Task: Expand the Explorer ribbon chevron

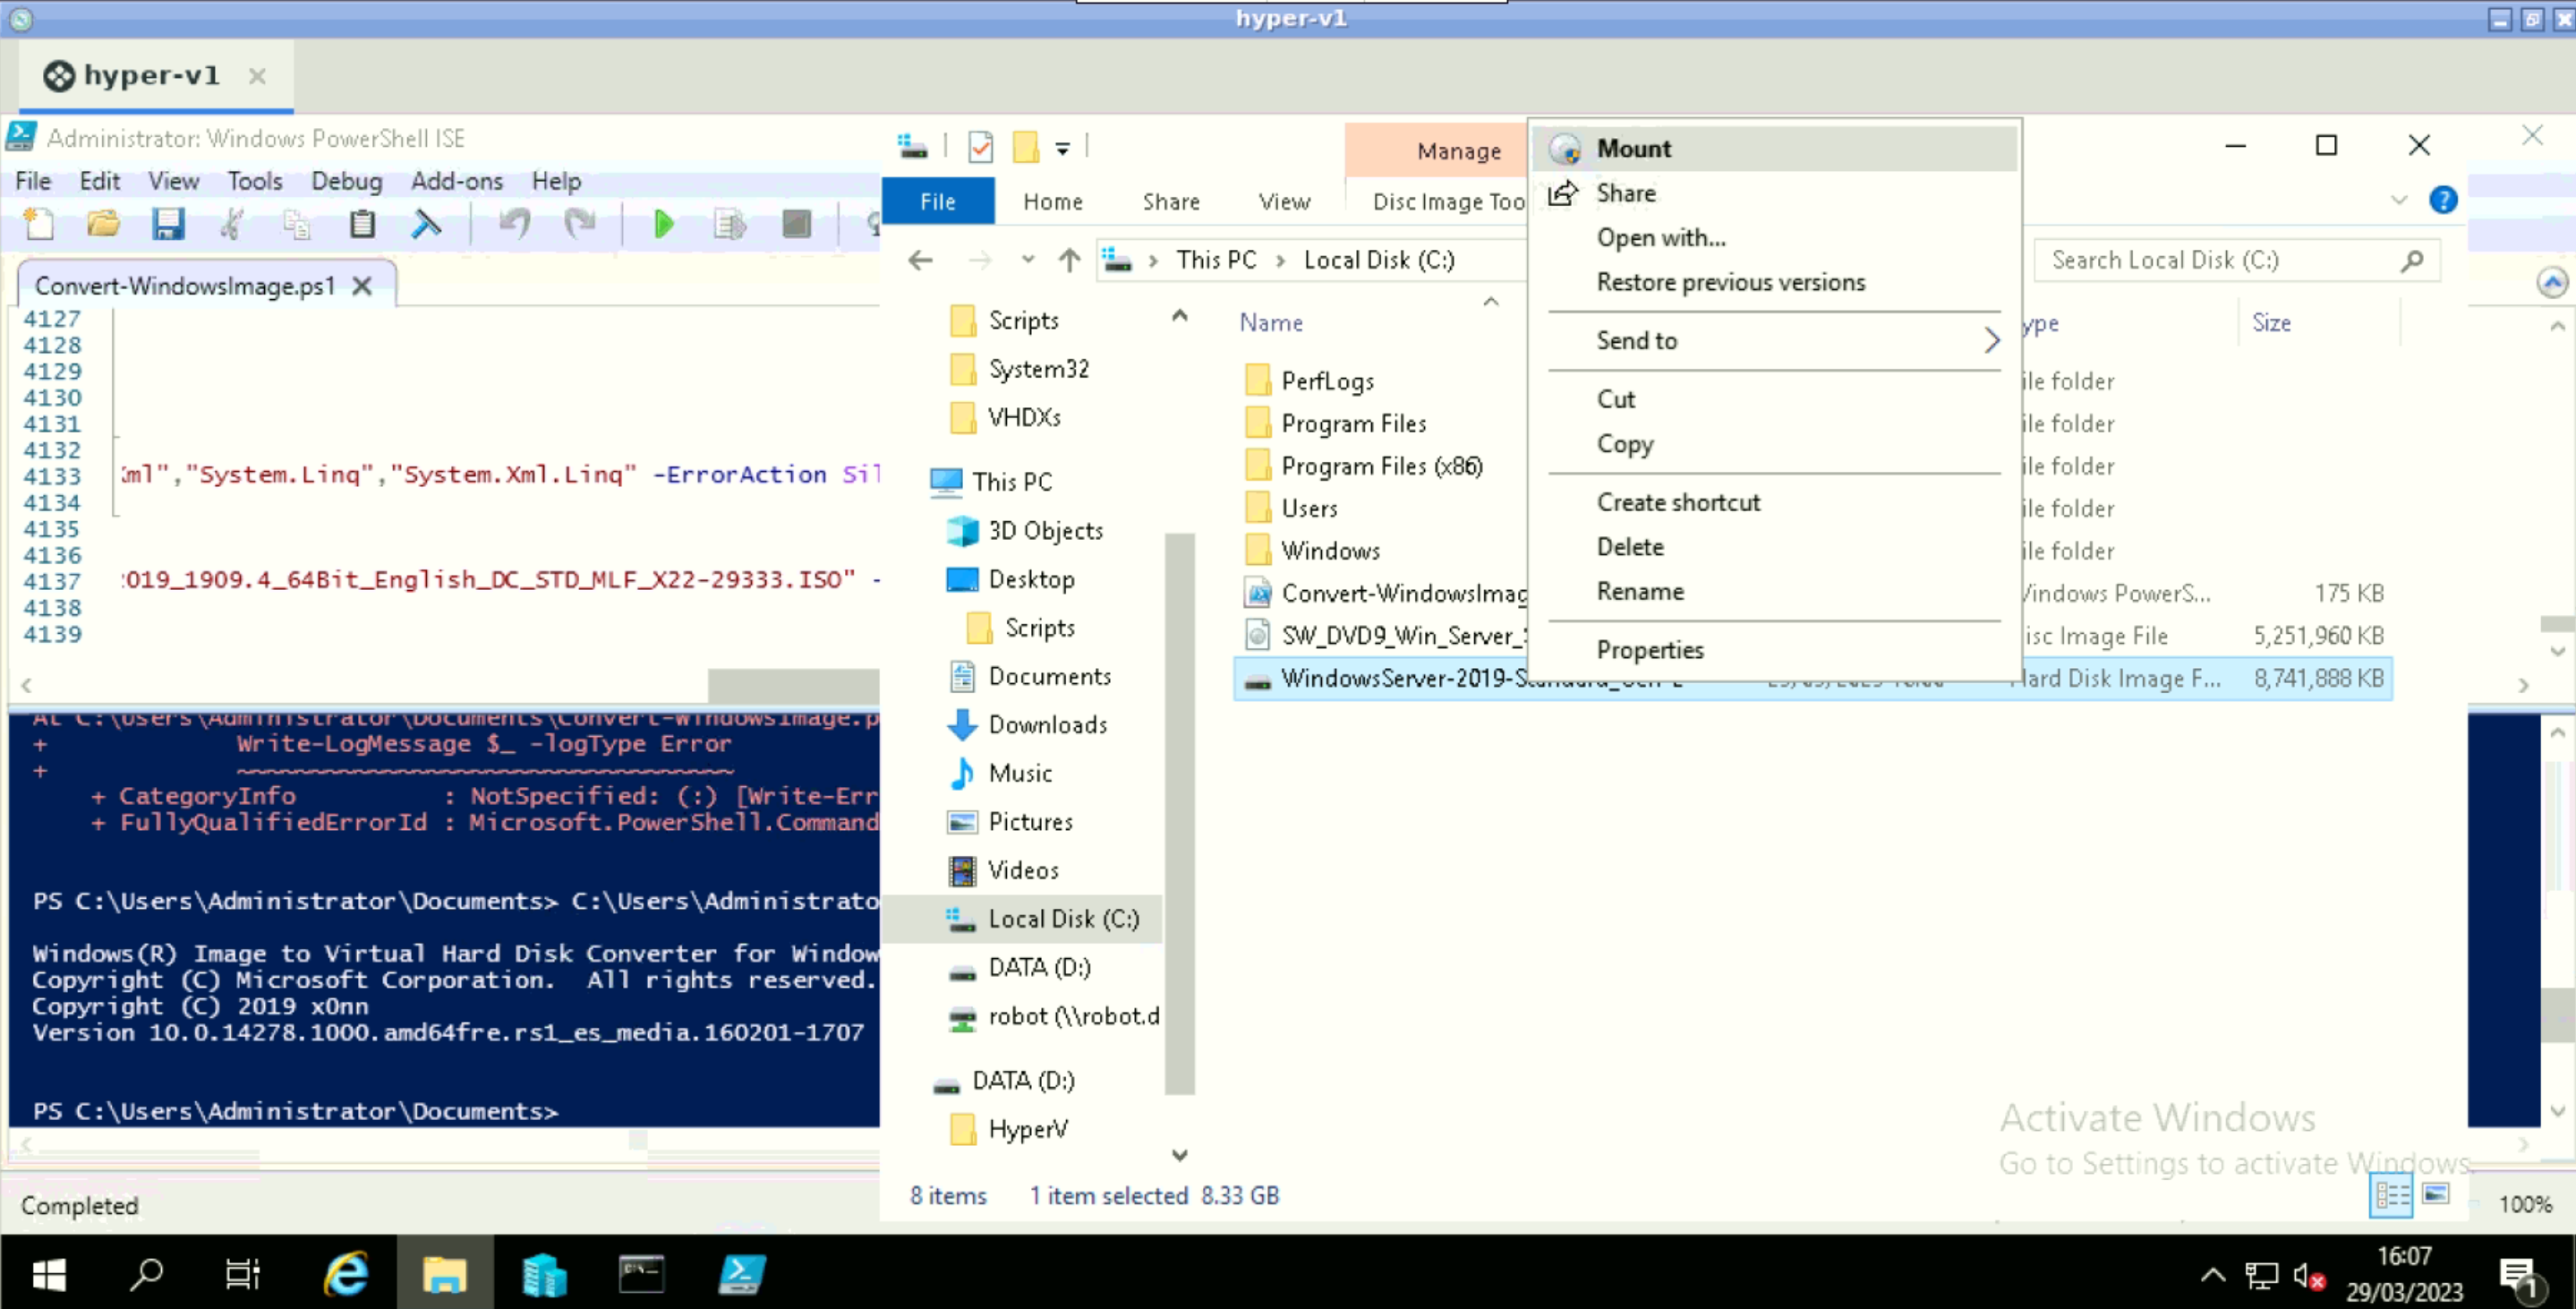Action: [x=2399, y=200]
